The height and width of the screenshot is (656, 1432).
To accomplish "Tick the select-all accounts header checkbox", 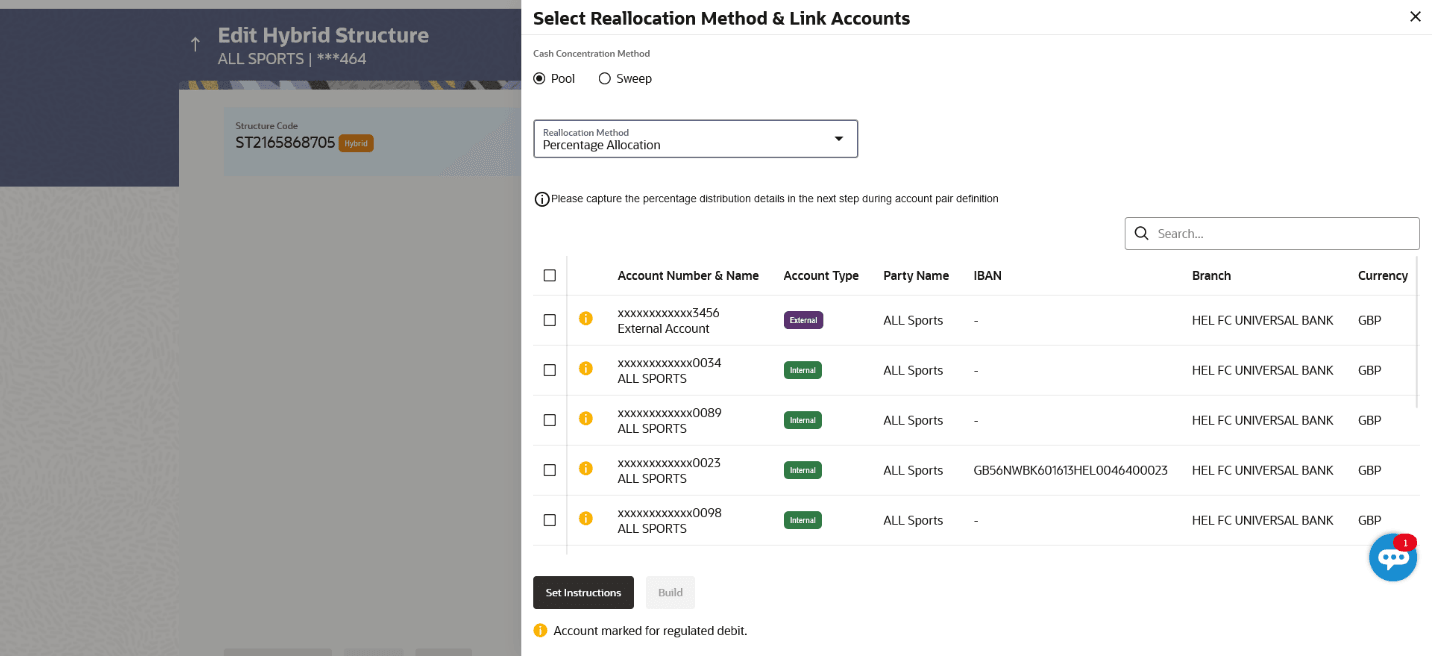I will point(549,276).
